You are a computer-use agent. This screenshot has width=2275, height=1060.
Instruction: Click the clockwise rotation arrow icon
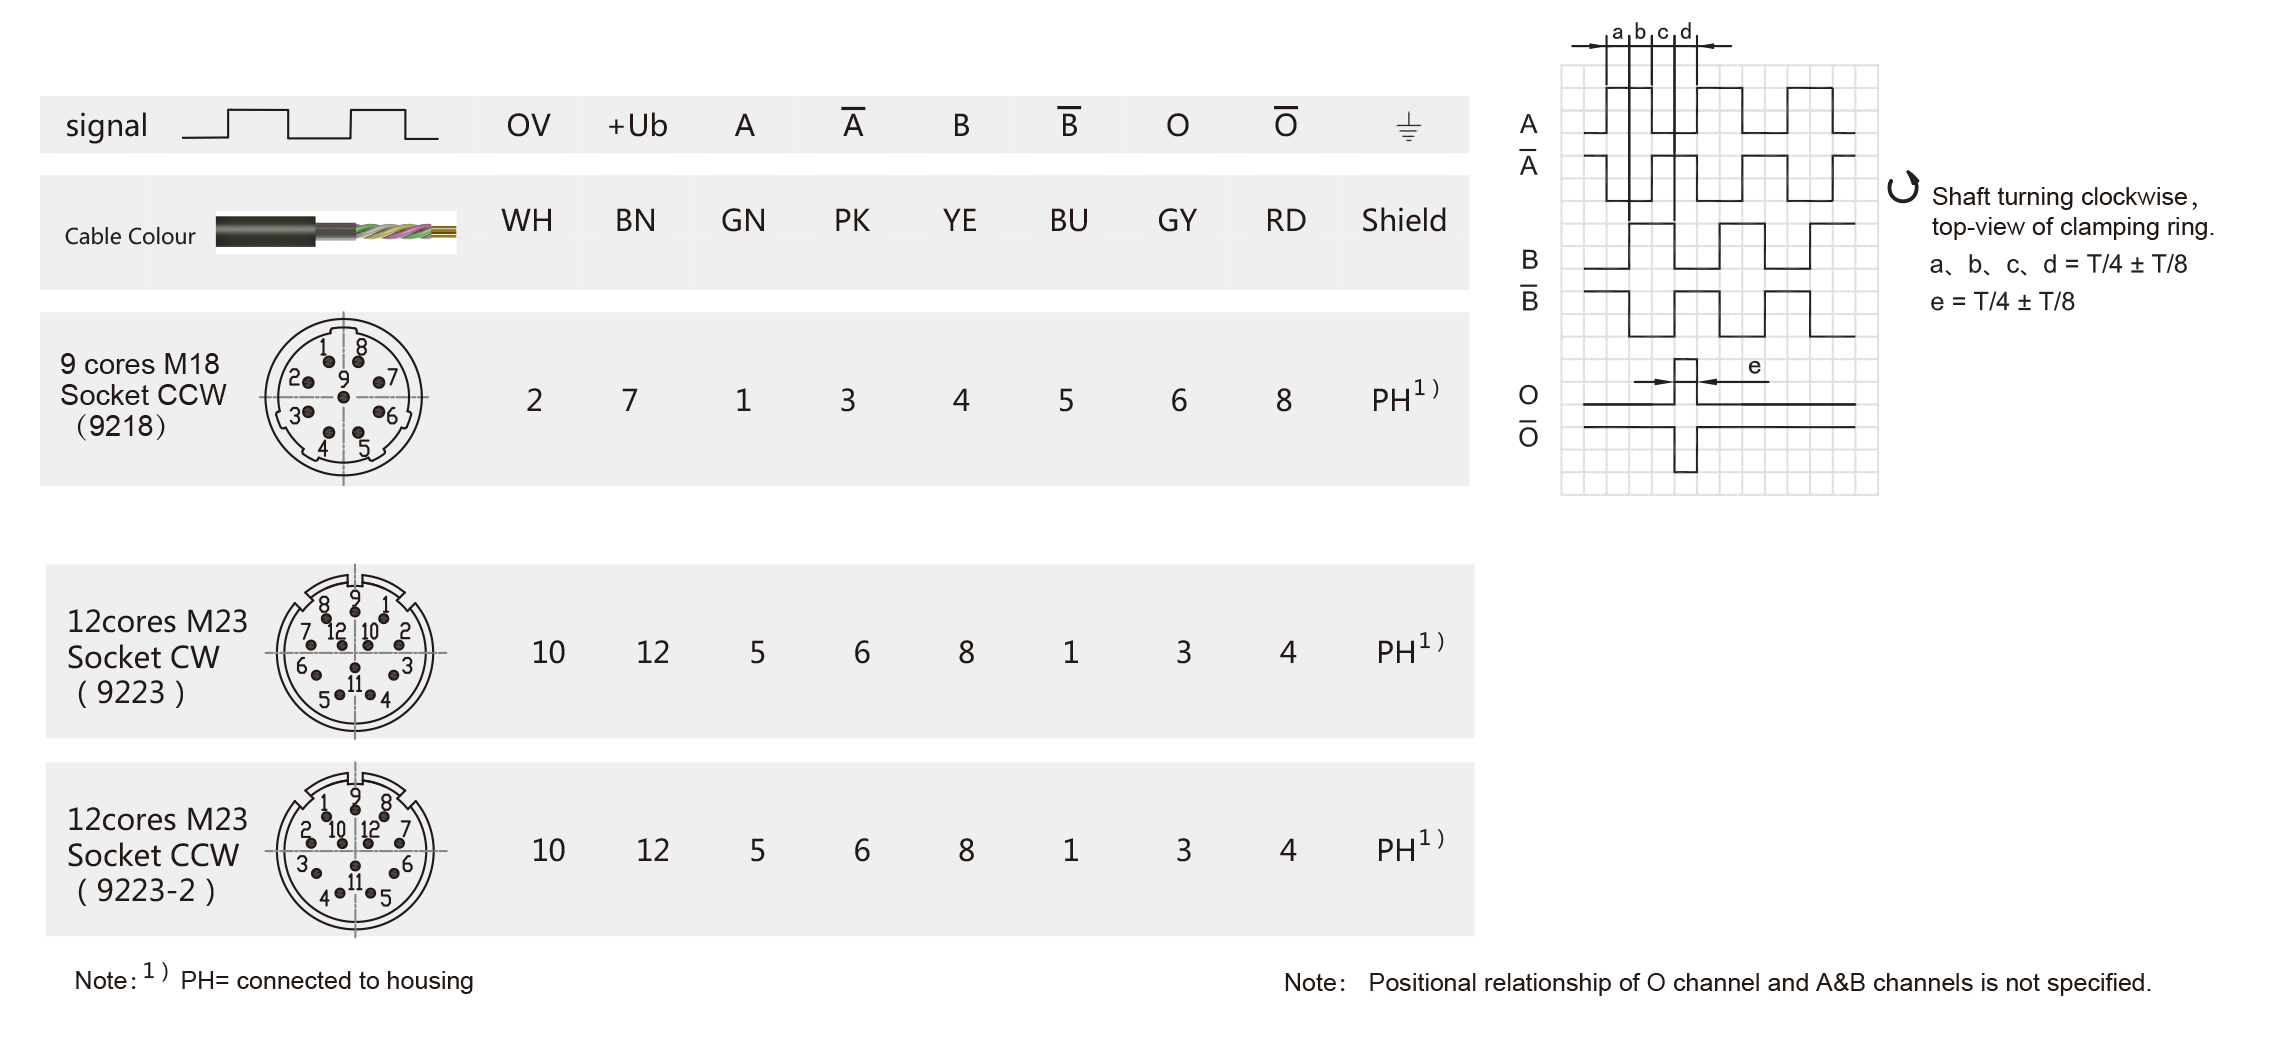[1903, 188]
